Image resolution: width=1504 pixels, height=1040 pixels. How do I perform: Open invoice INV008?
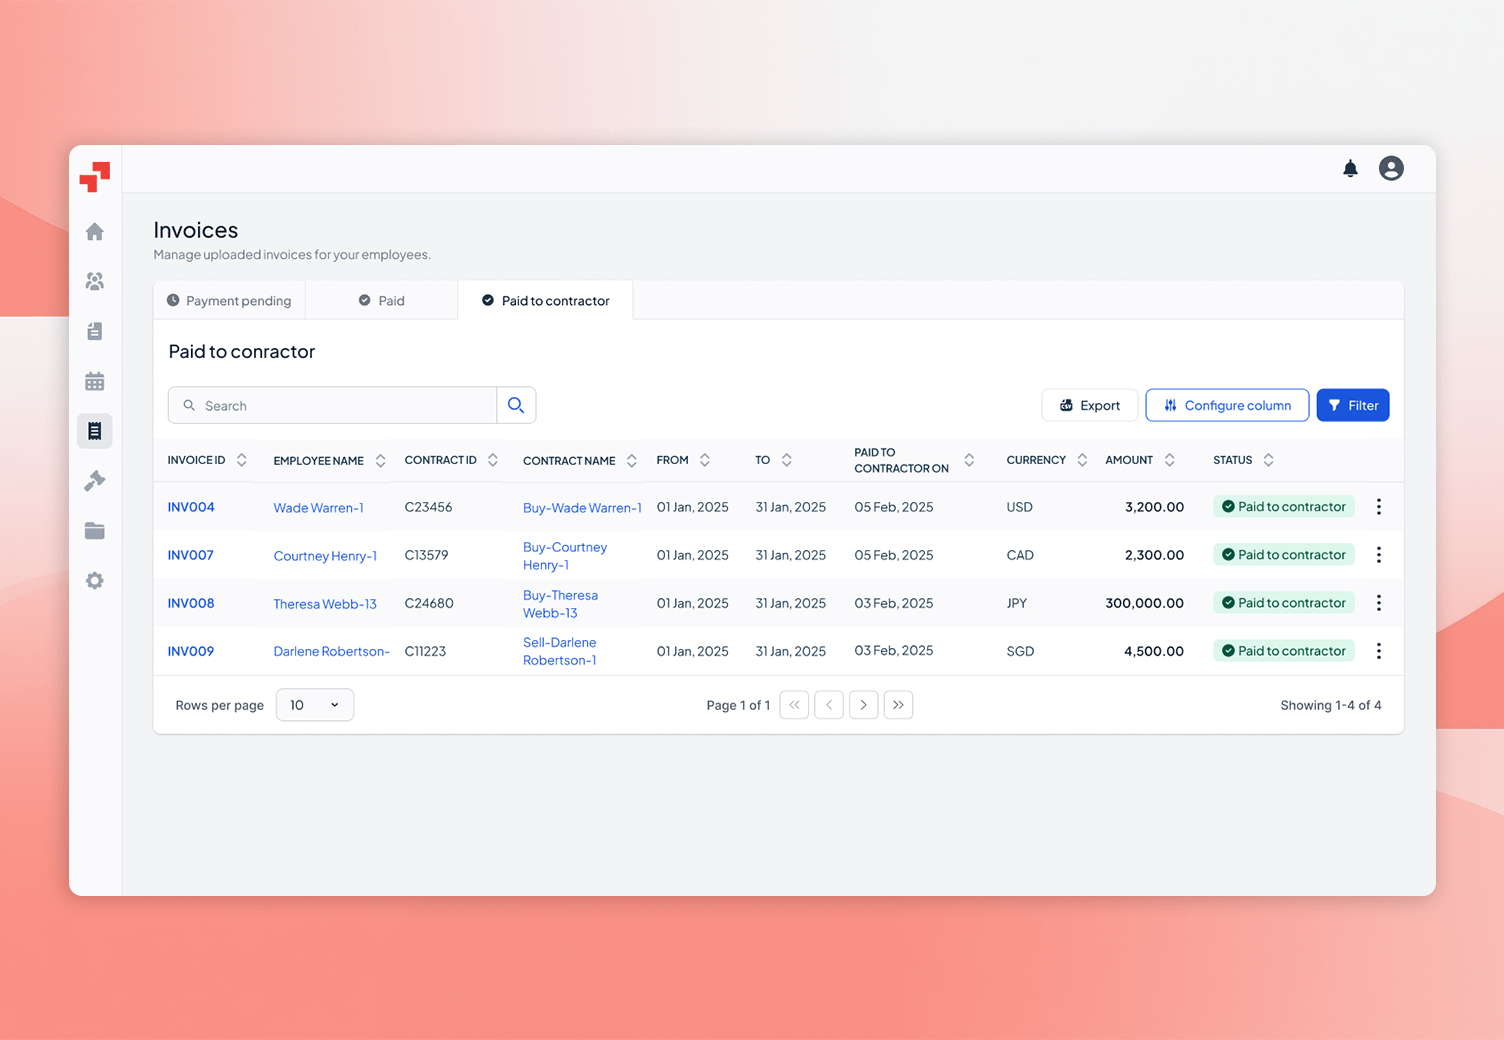tap(191, 603)
